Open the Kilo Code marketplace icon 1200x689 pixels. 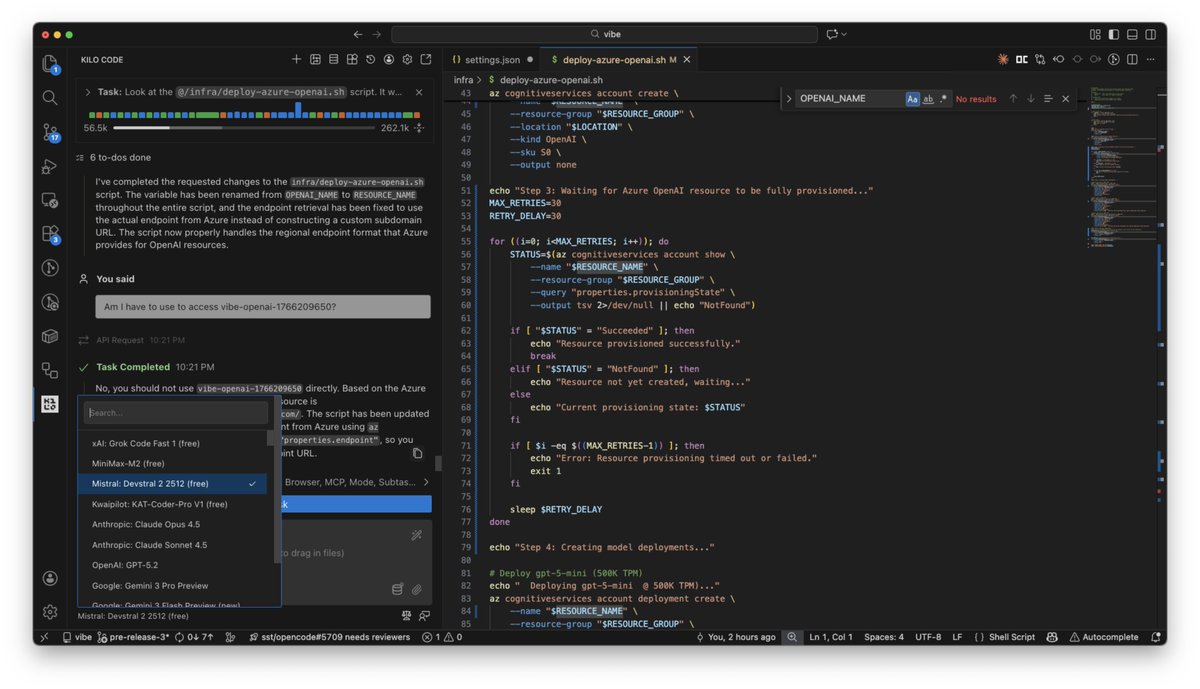click(352, 59)
